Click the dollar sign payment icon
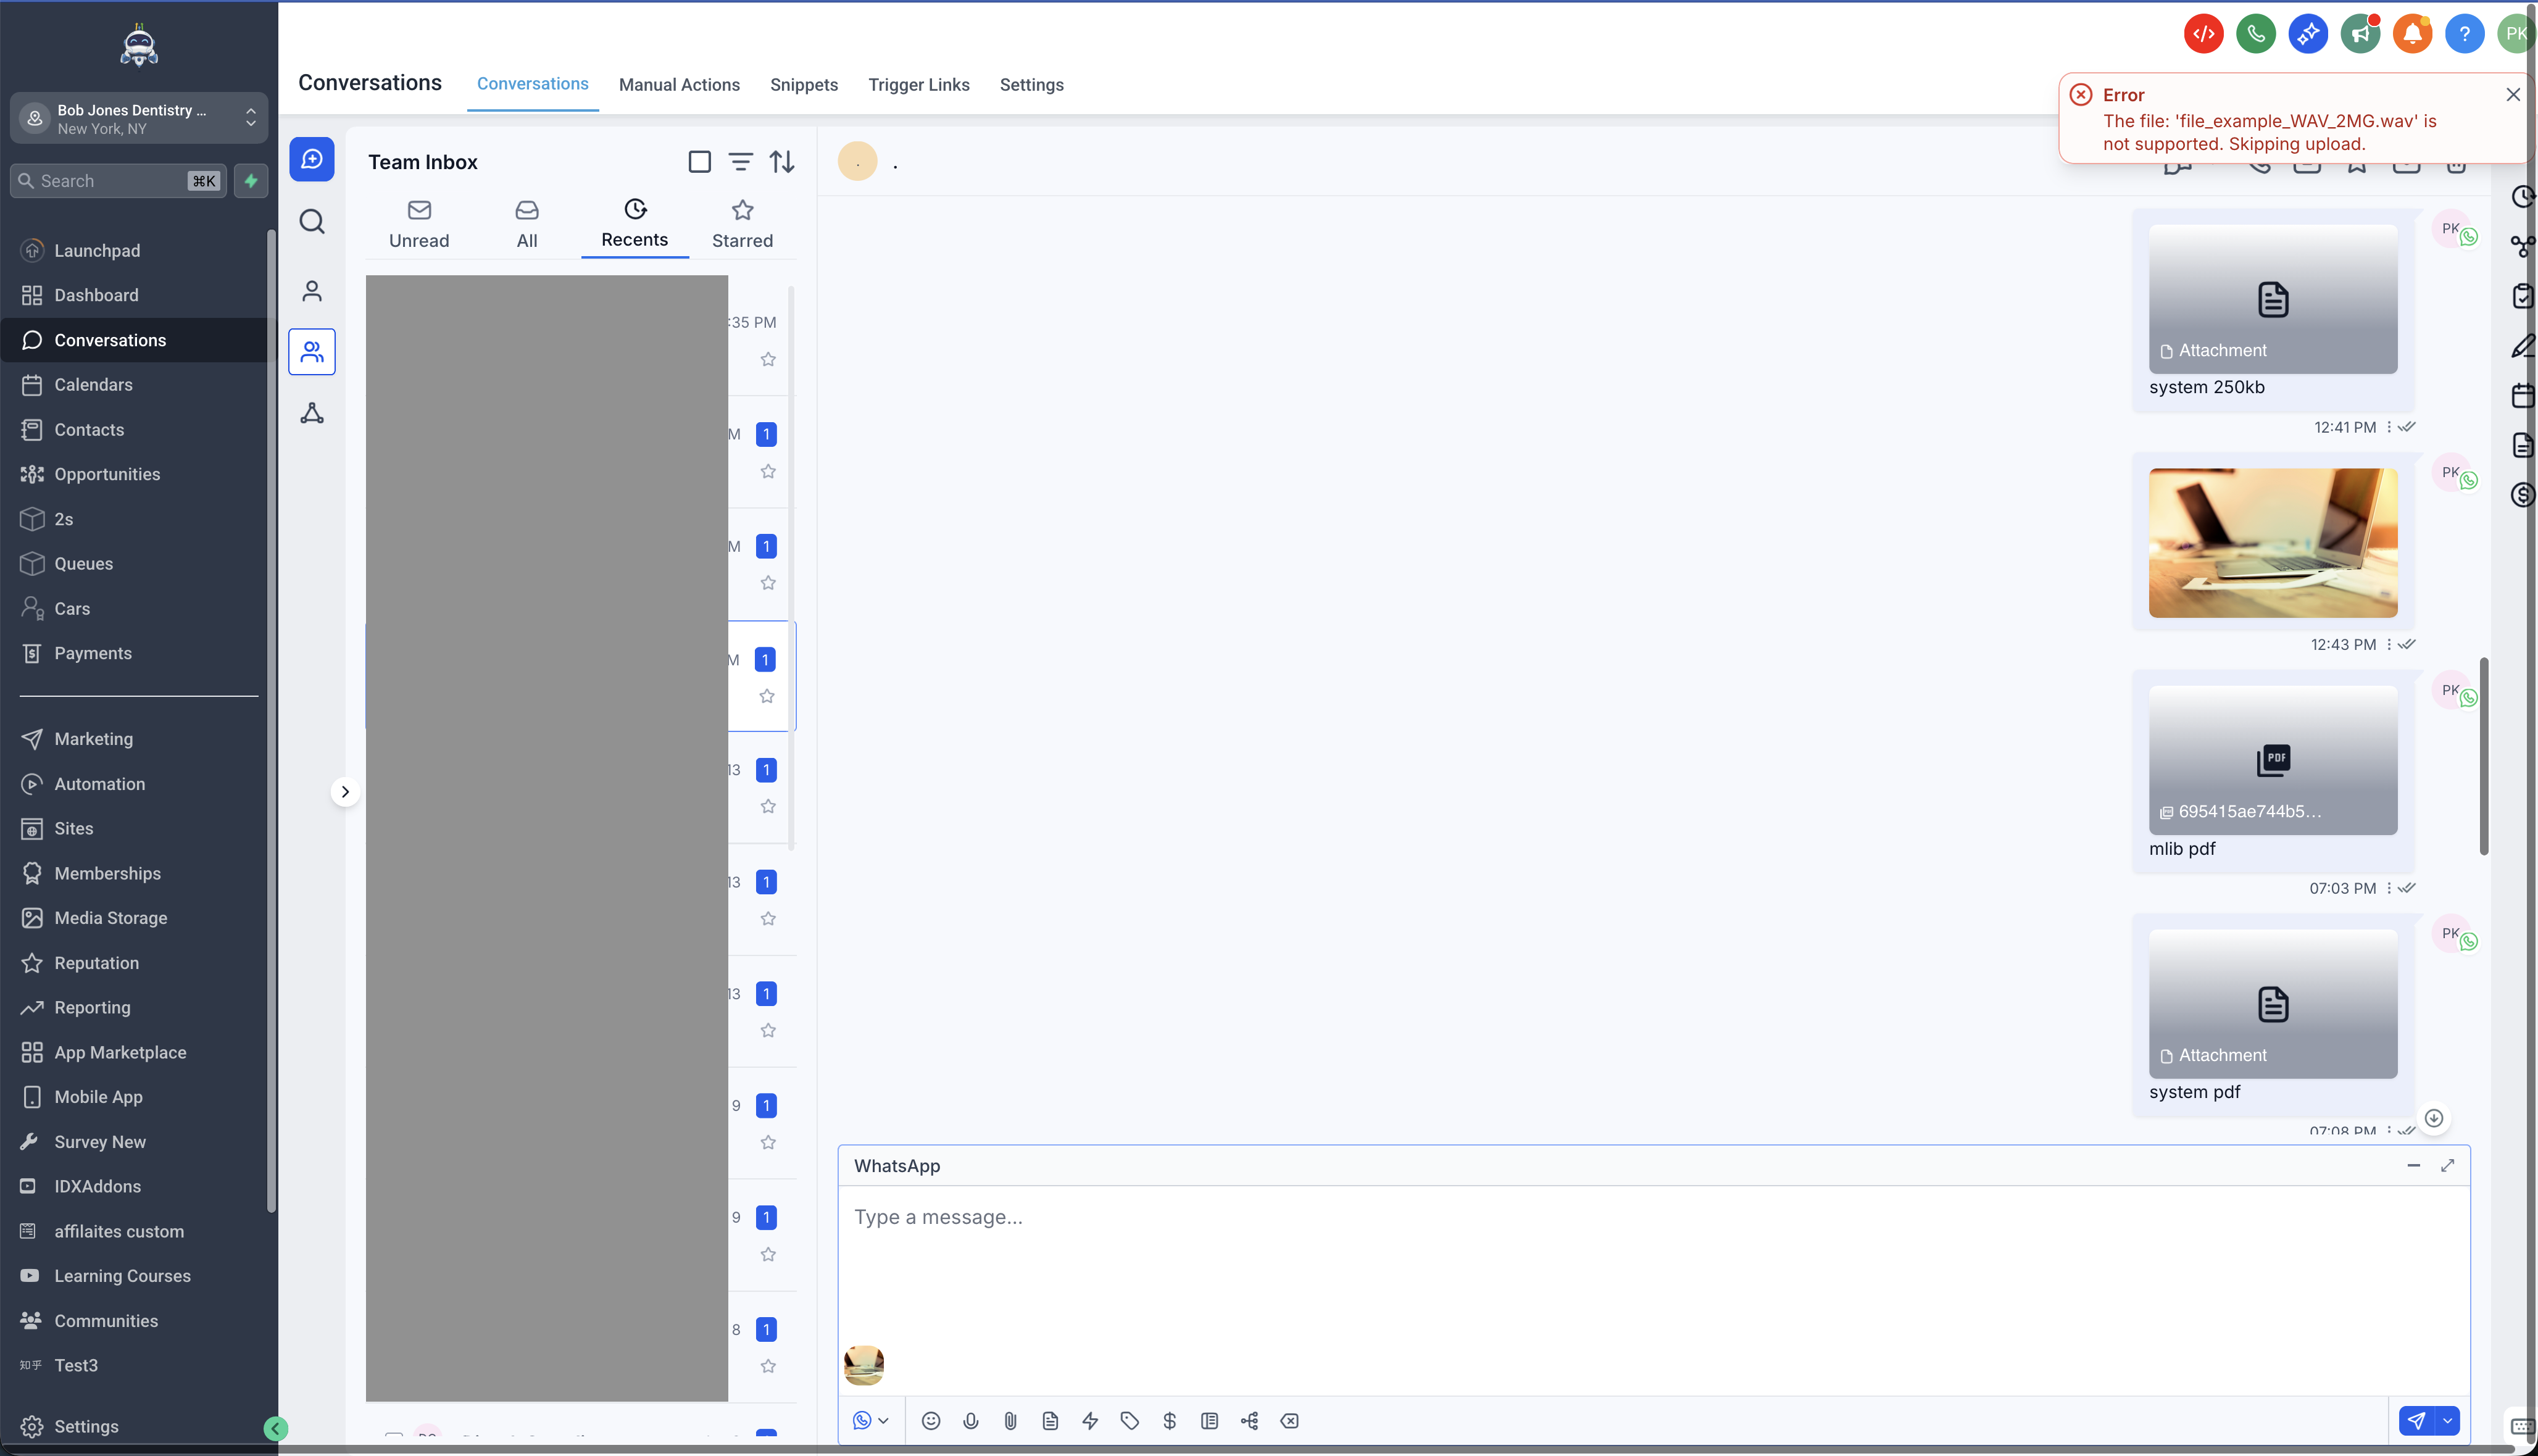2538x1456 pixels. coord(1169,1421)
